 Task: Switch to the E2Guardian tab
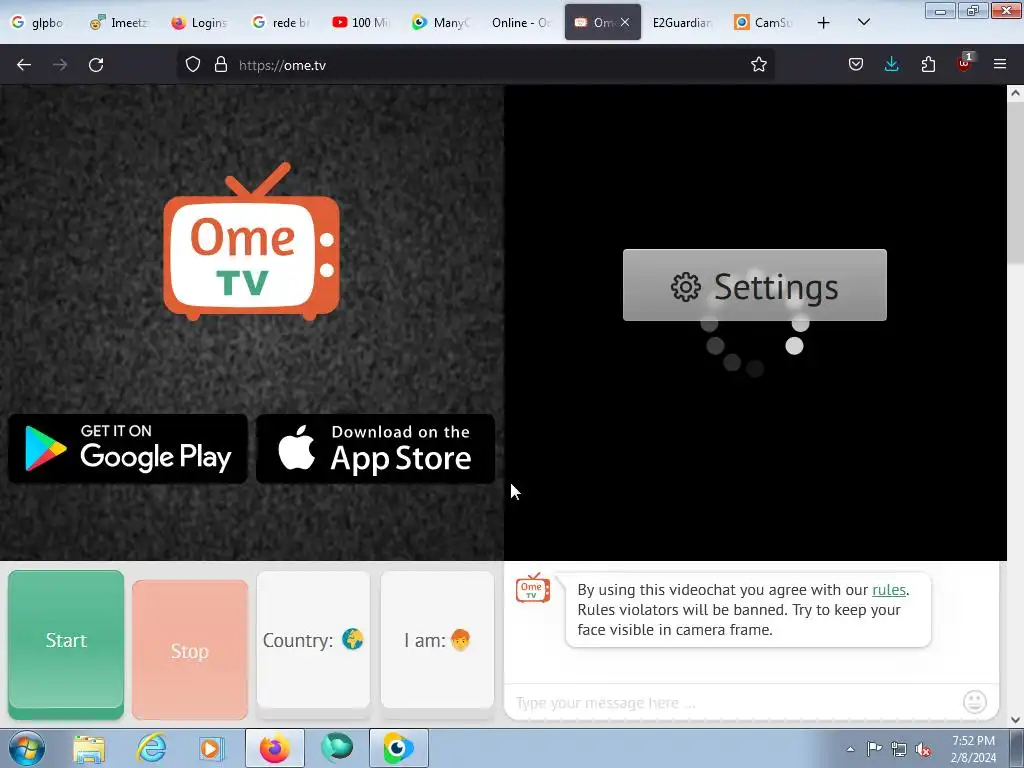coord(682,22)
